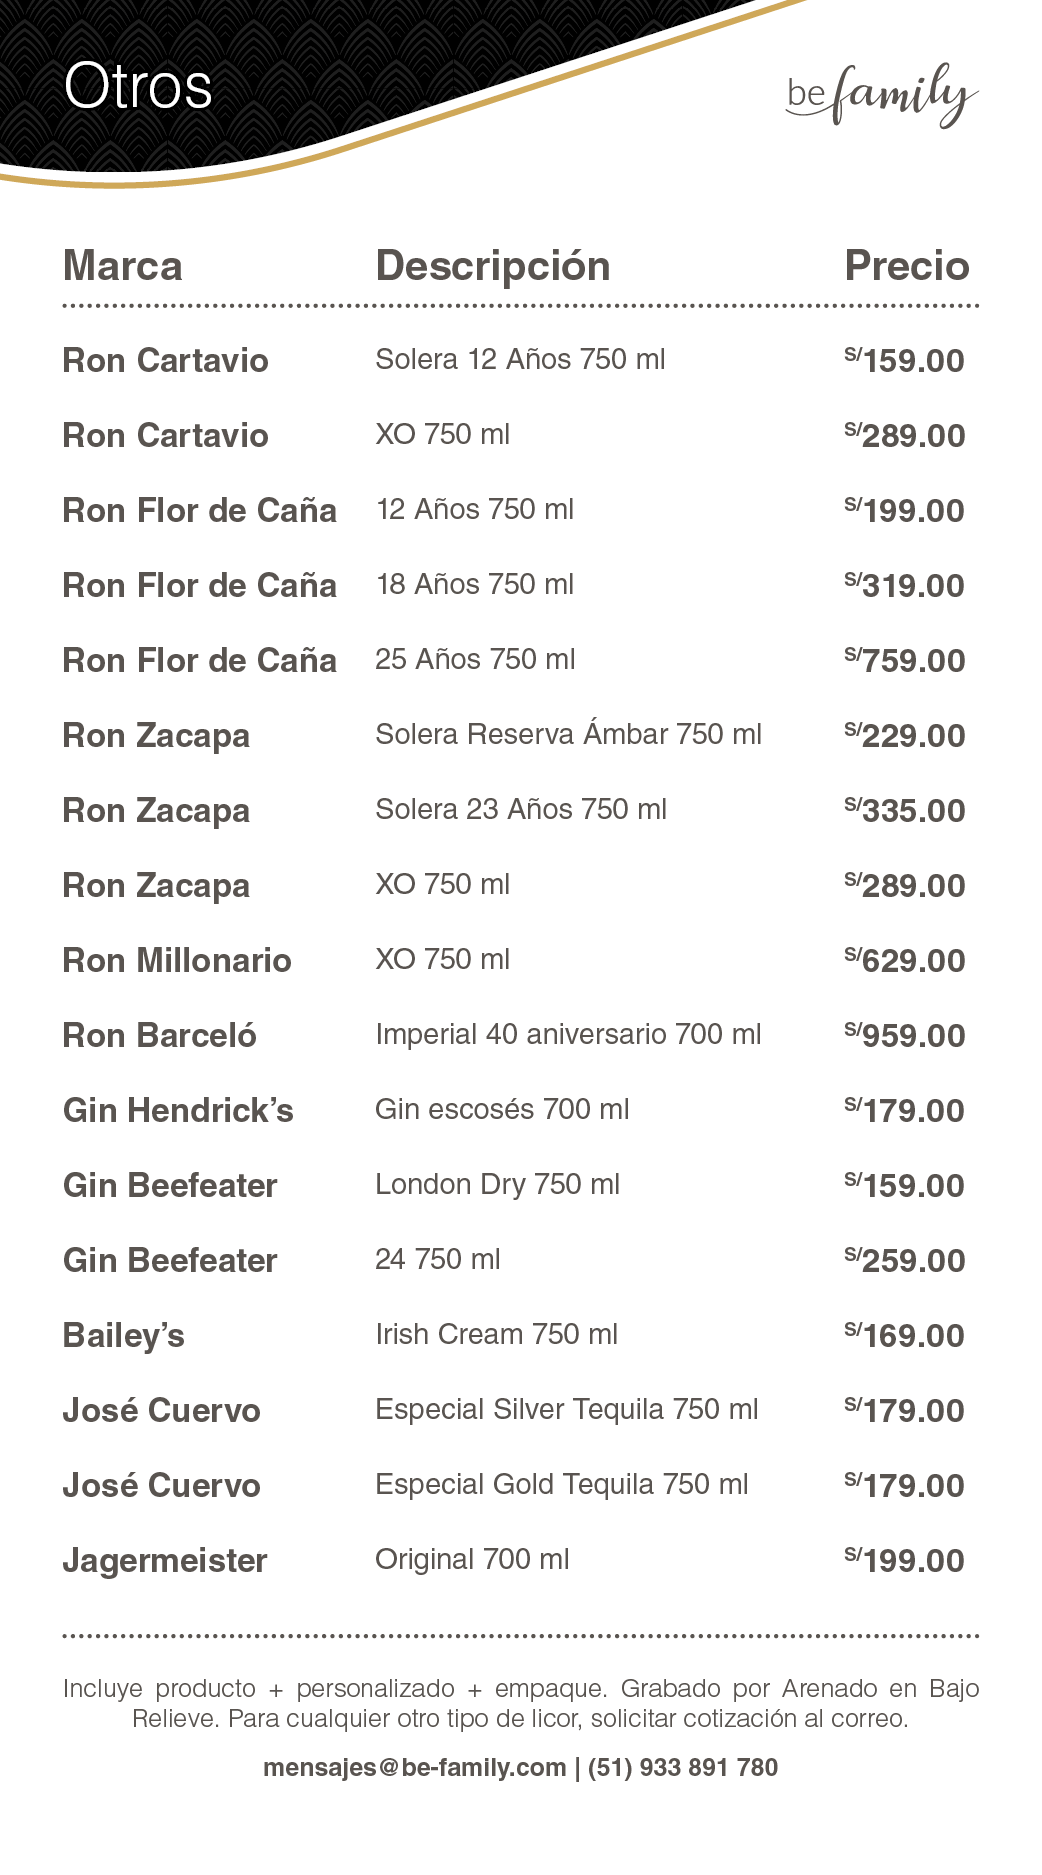Click the phone number (51) 933 891 780
Screen dimensions: 1042x1875
point(683,1767)
